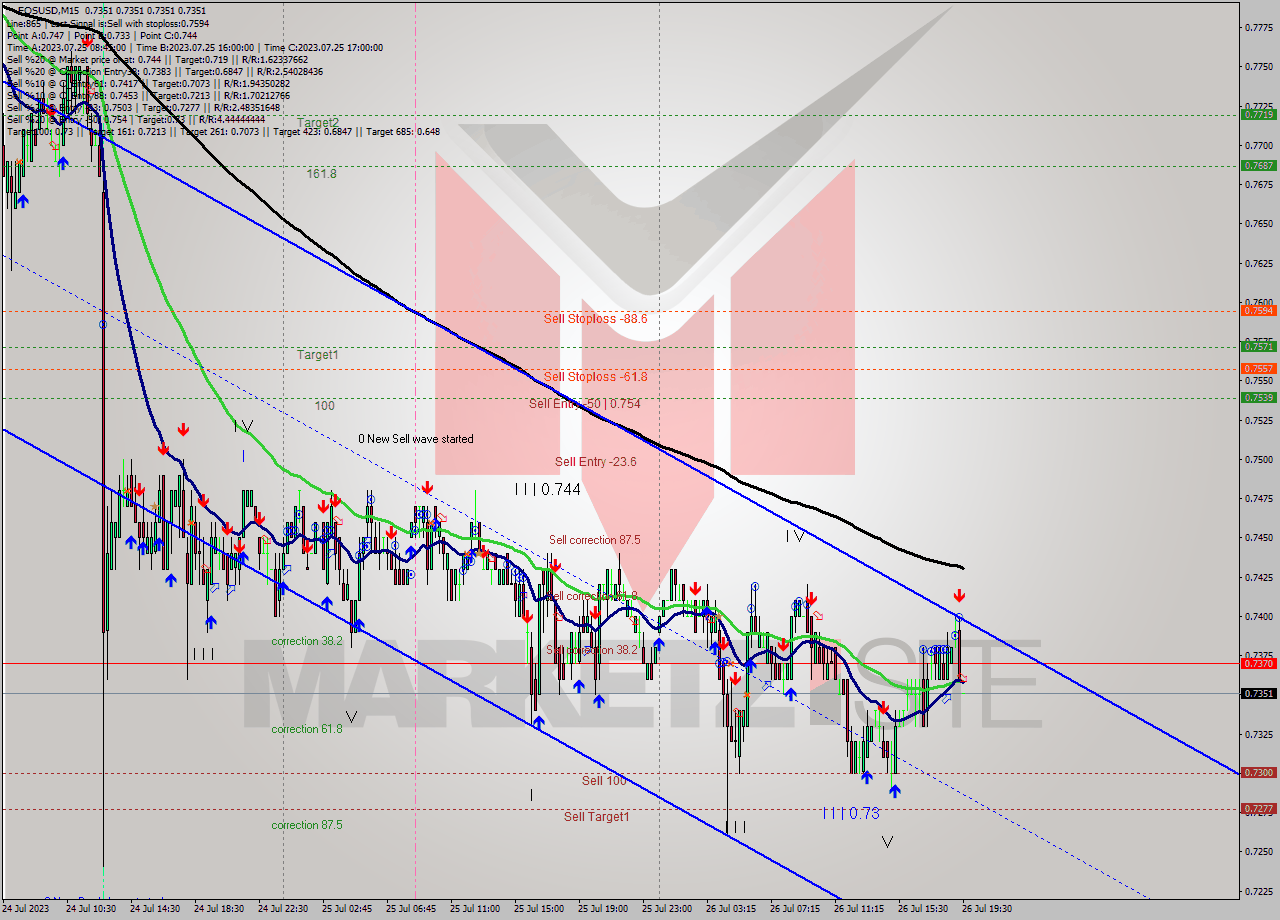This screenshot has height=920, width=1280.
Task: Click the orange 0.7594 stoploss price tag
Action: [1257, 311]
